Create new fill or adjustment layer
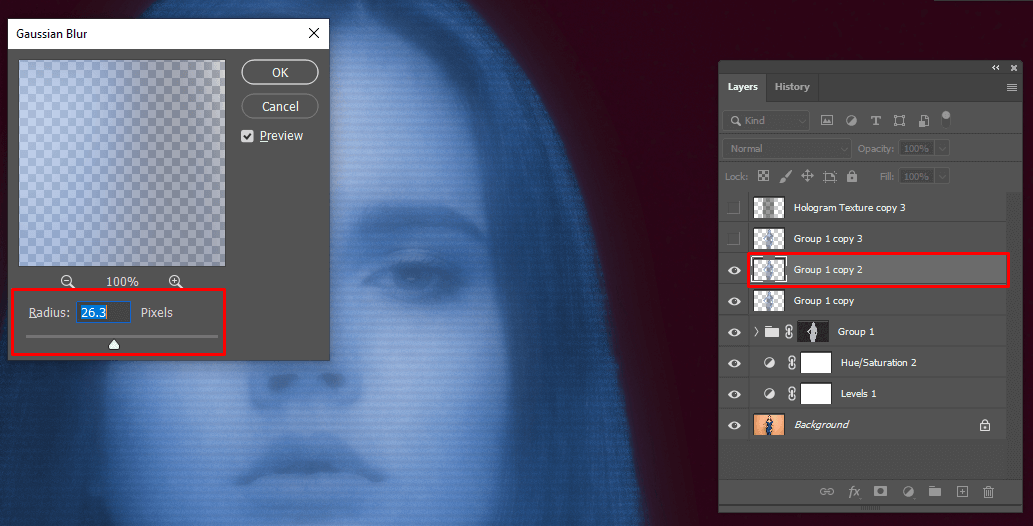The width and height of the screenshot is (1033, 526). (908, 492)
